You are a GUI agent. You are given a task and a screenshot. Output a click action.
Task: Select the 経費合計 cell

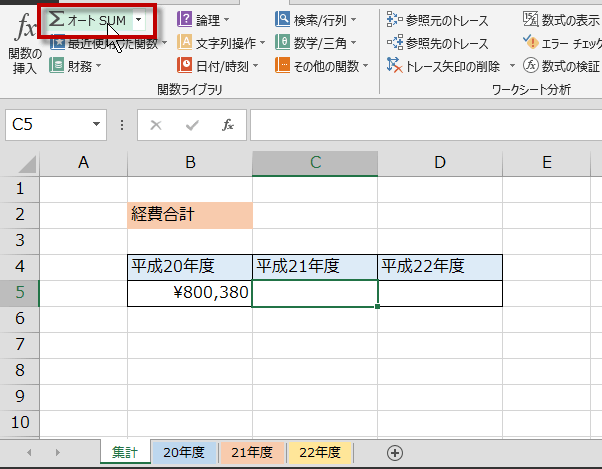pos(190,215)
